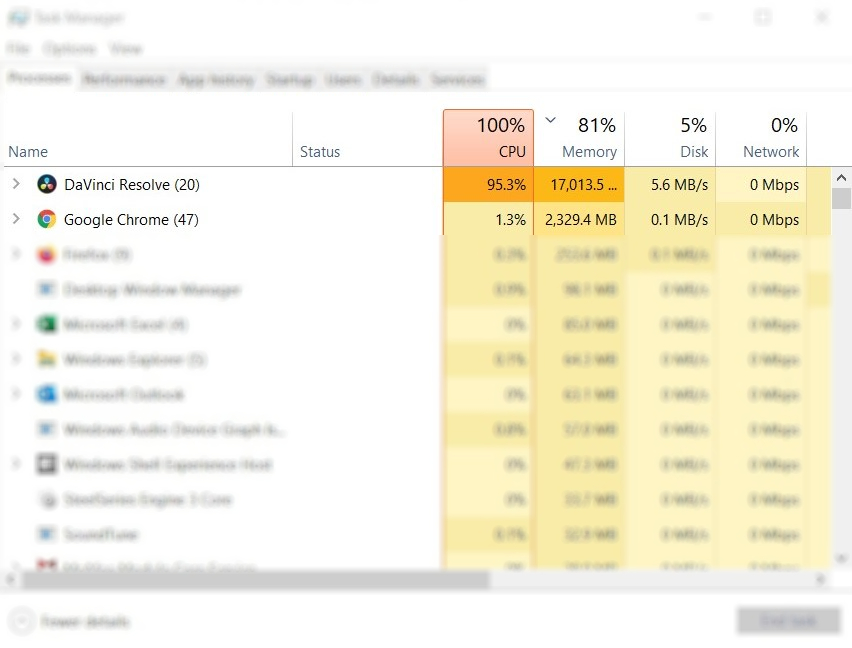The width and height of the screenshot is (852, 648).
Task: Click the Task Manager title bar icon
Action: (17, 18)
